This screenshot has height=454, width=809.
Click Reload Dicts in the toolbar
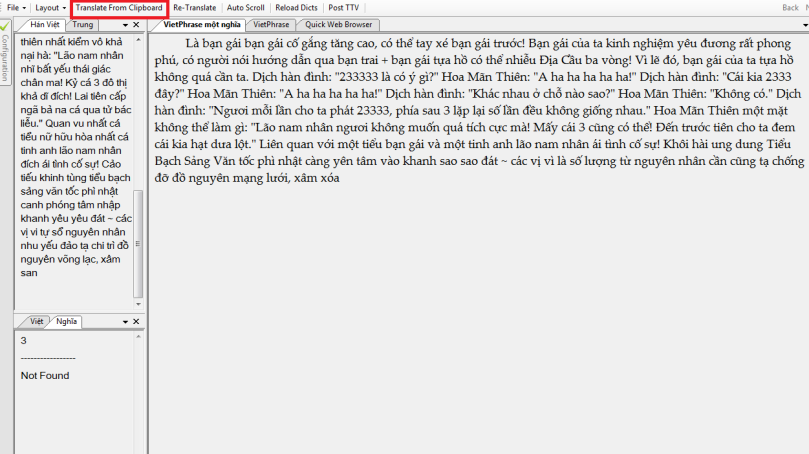(x=296, y=7)
